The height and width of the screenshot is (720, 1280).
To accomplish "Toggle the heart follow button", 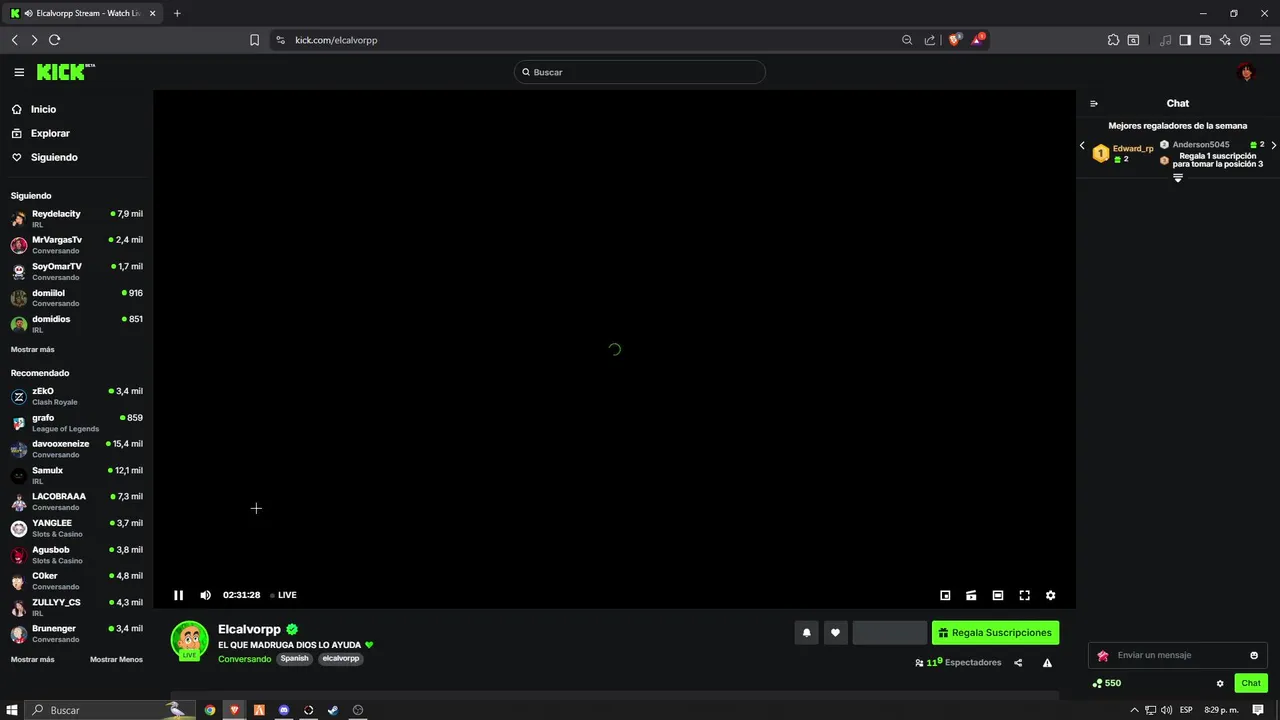I will tap(835, 632).
